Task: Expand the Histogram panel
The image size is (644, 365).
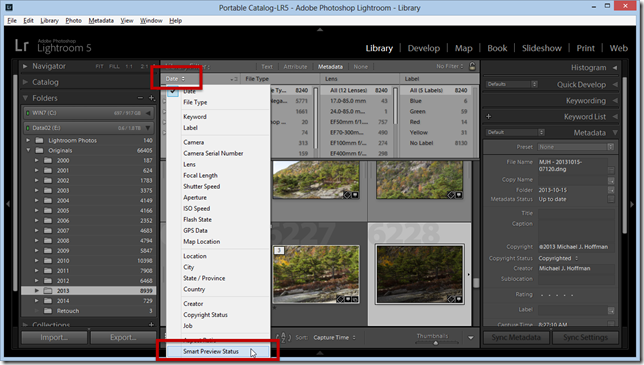Action: click(615, 68)
